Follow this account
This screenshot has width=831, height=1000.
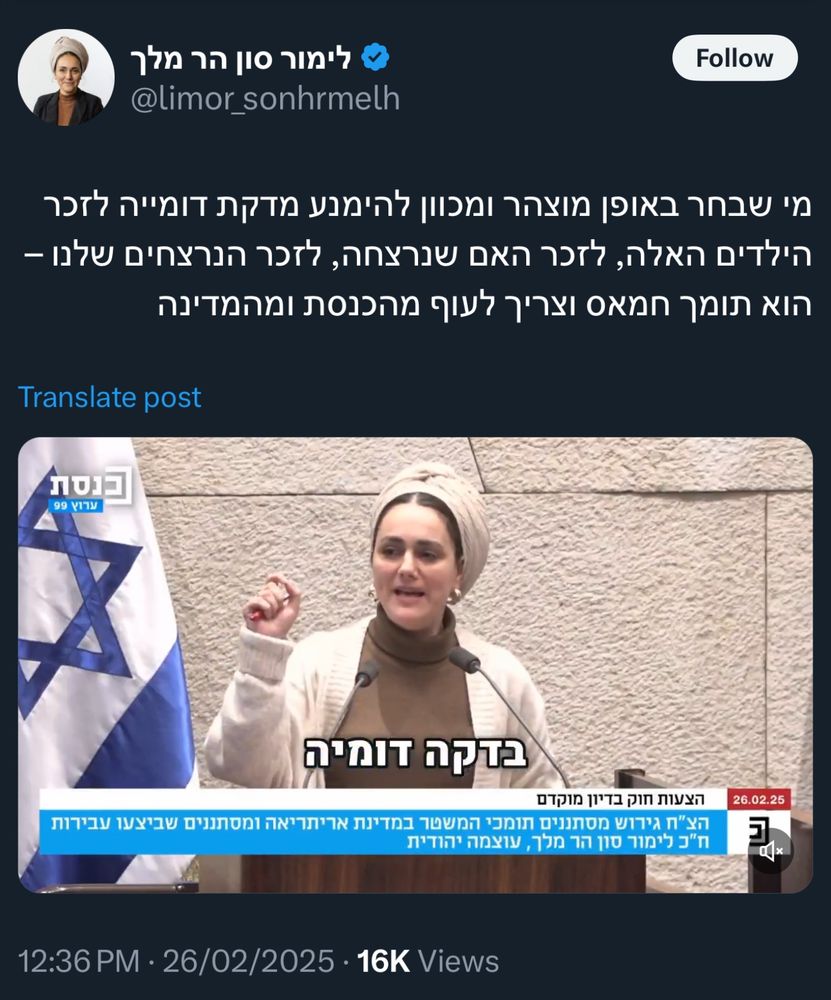[x=735, y=58]
